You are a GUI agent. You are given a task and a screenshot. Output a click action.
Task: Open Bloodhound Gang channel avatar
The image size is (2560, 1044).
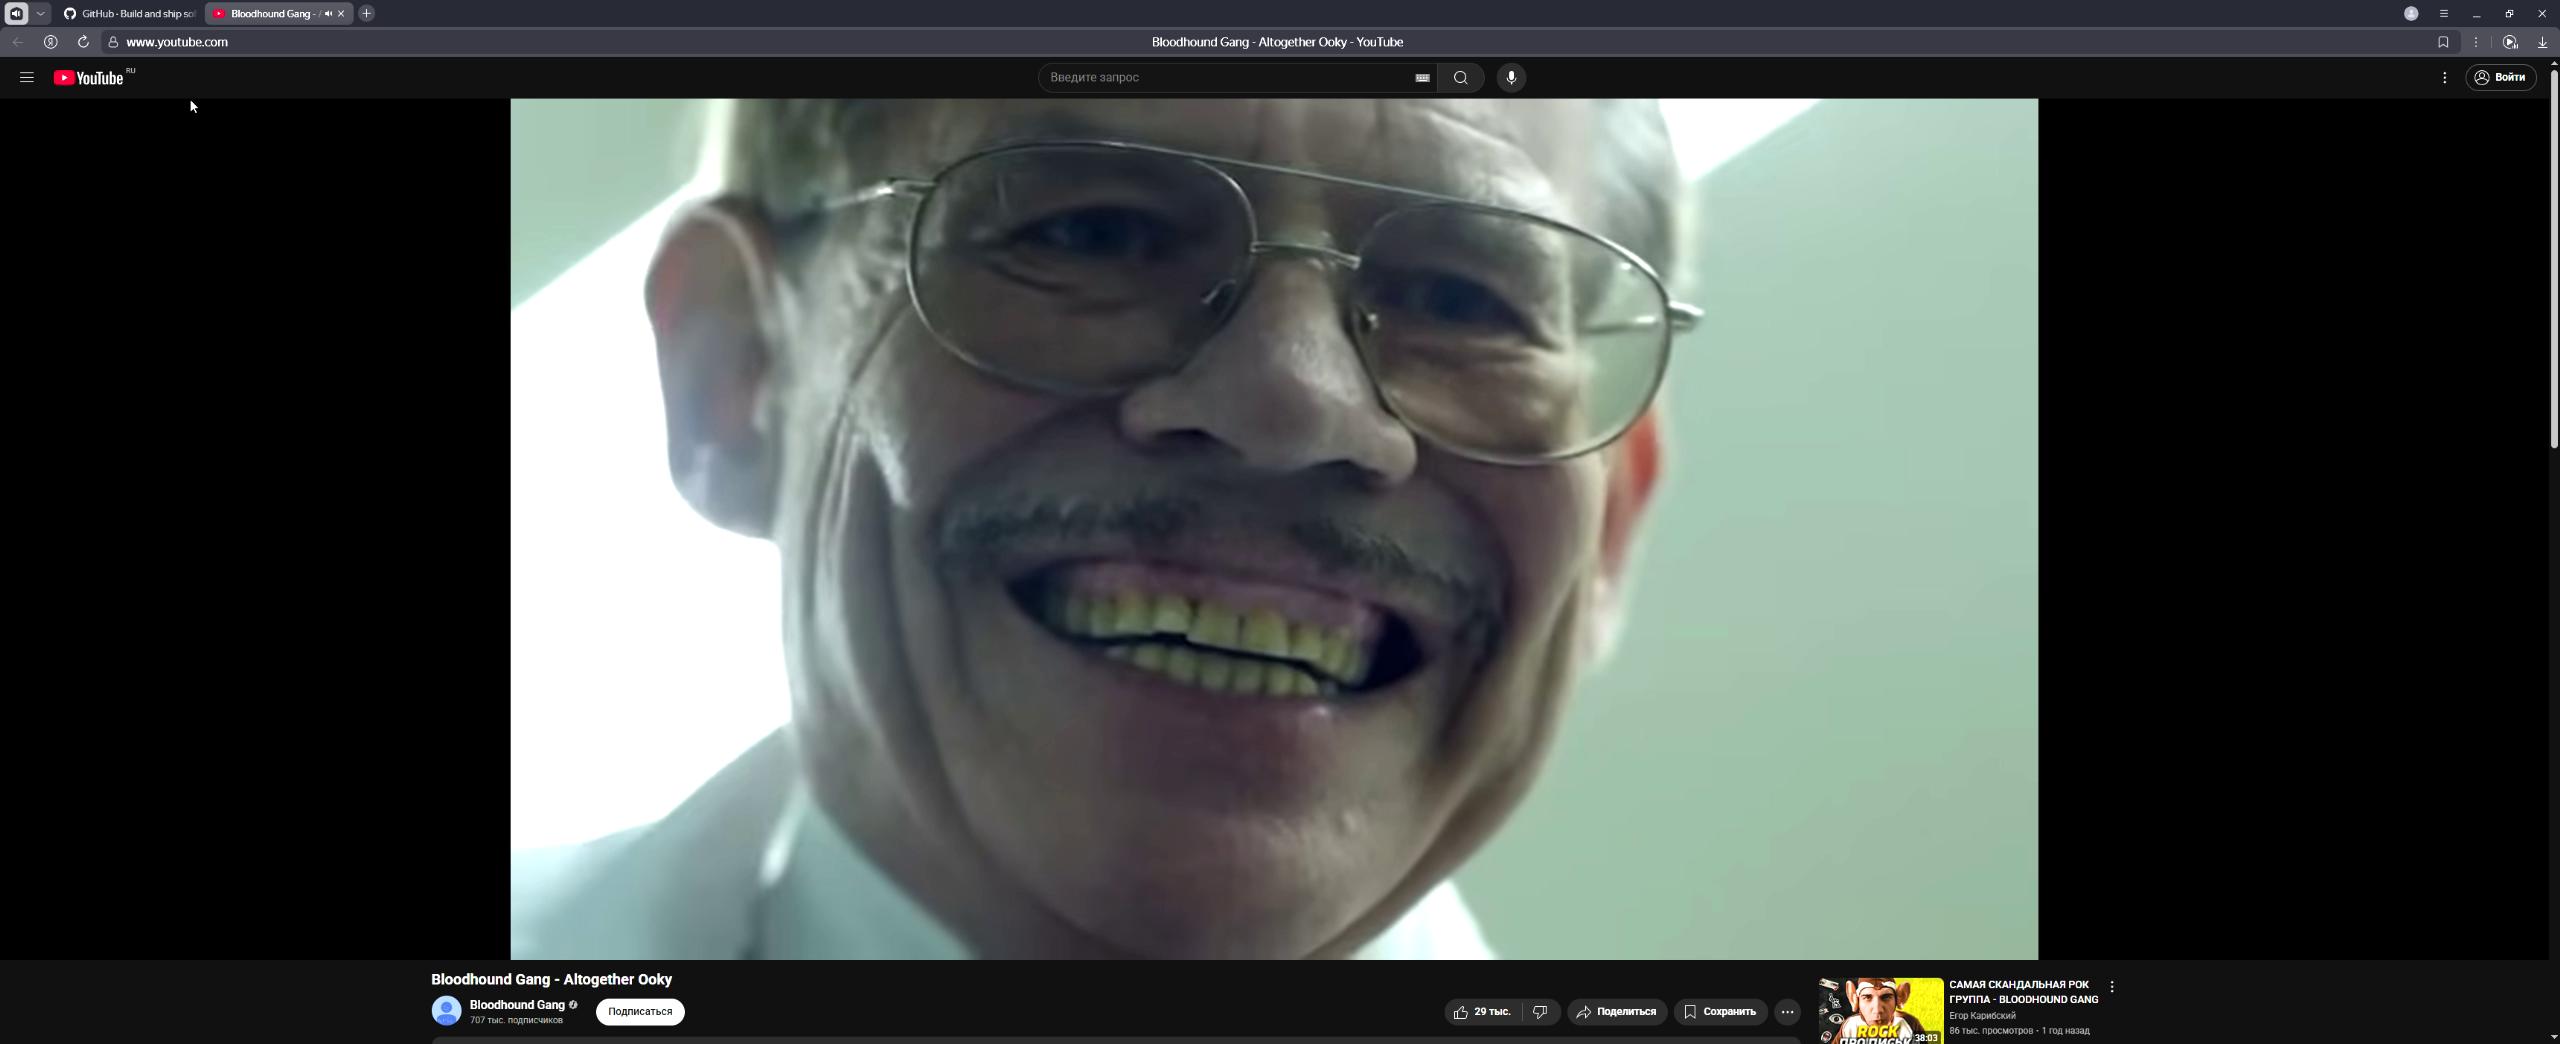[446, 1011]
